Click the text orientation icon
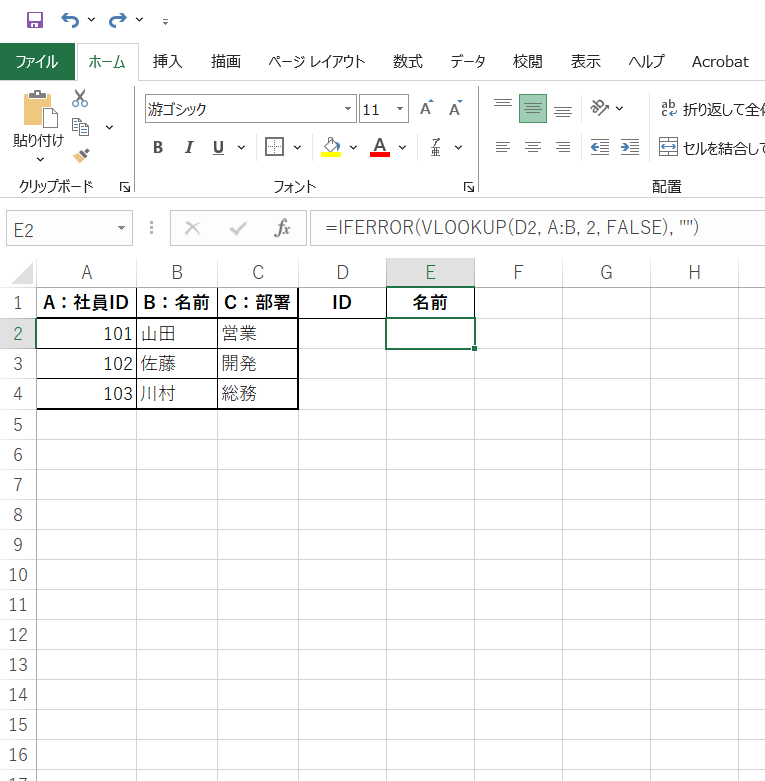765x781 pixels. (600, 108)
